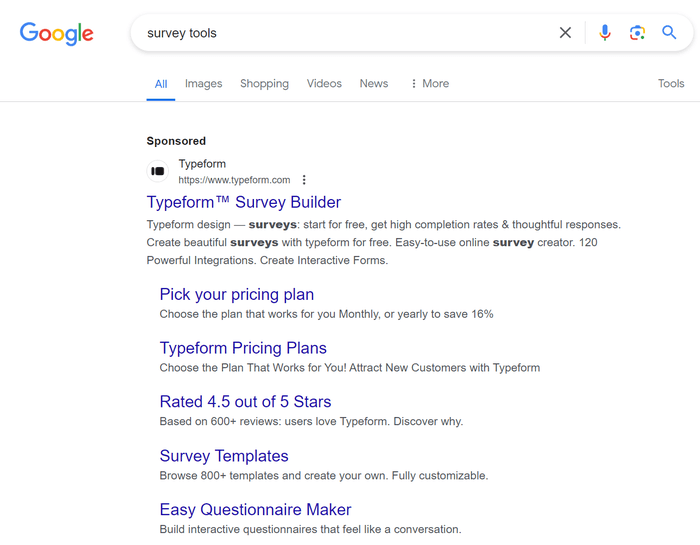The image size is (700, 545).
Task: Switch to the Images tab
Action: (204, 84)
